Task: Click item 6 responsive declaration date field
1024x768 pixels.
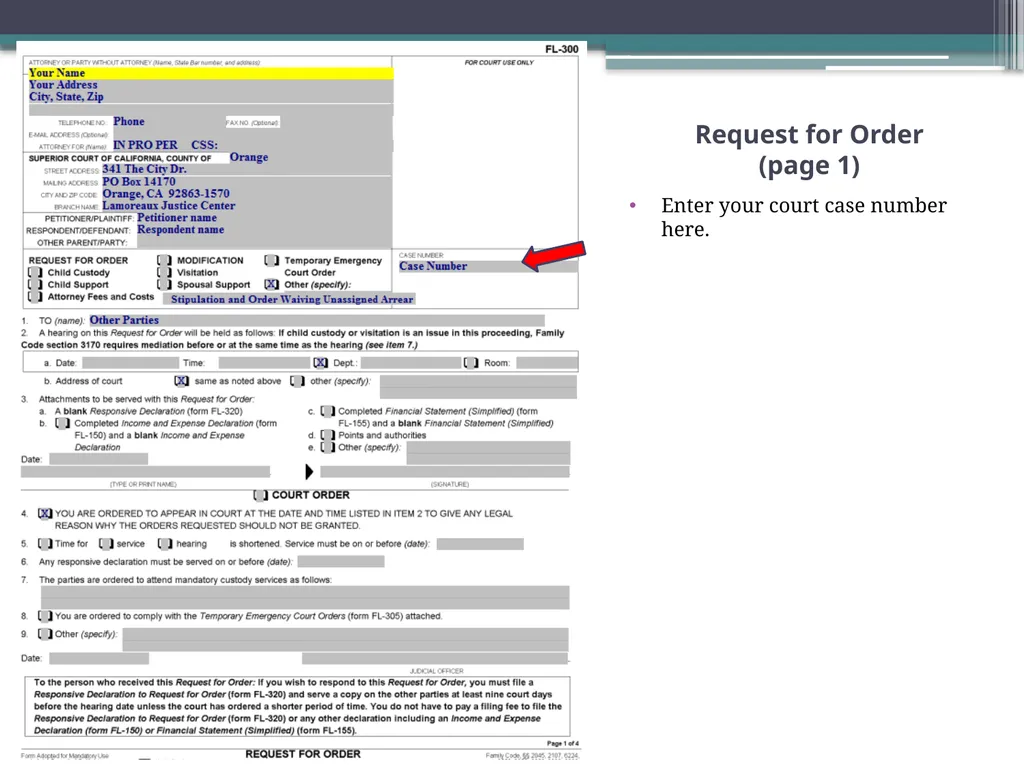Action: pos(341,562)
